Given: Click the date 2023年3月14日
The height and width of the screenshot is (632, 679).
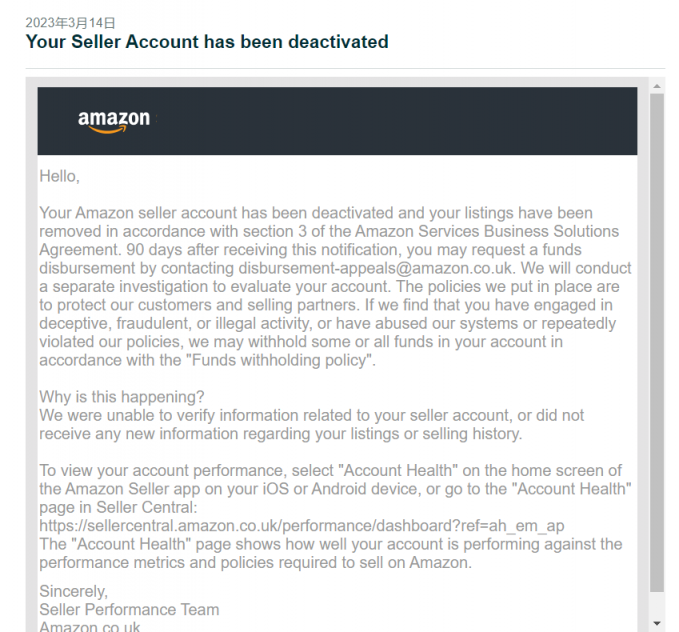Looking at the screenshot, I should click(x=70, y=23).
